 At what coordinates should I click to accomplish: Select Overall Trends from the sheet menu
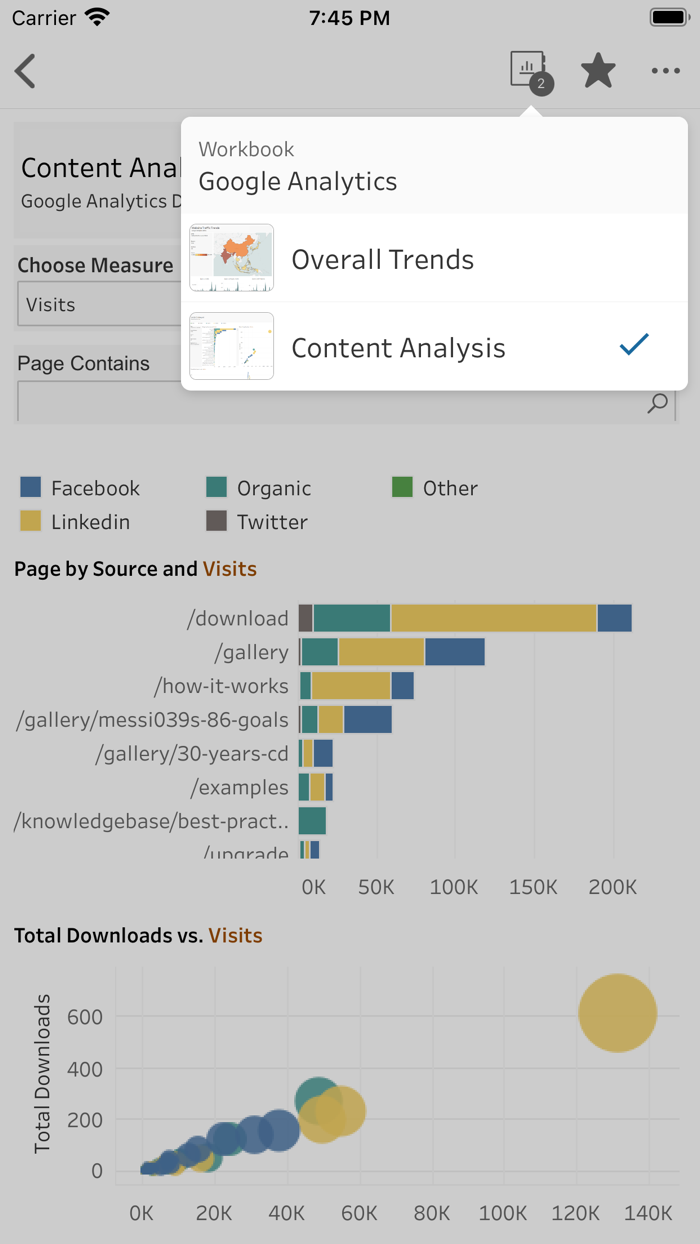pyautogui.click(x=381, y=258)
